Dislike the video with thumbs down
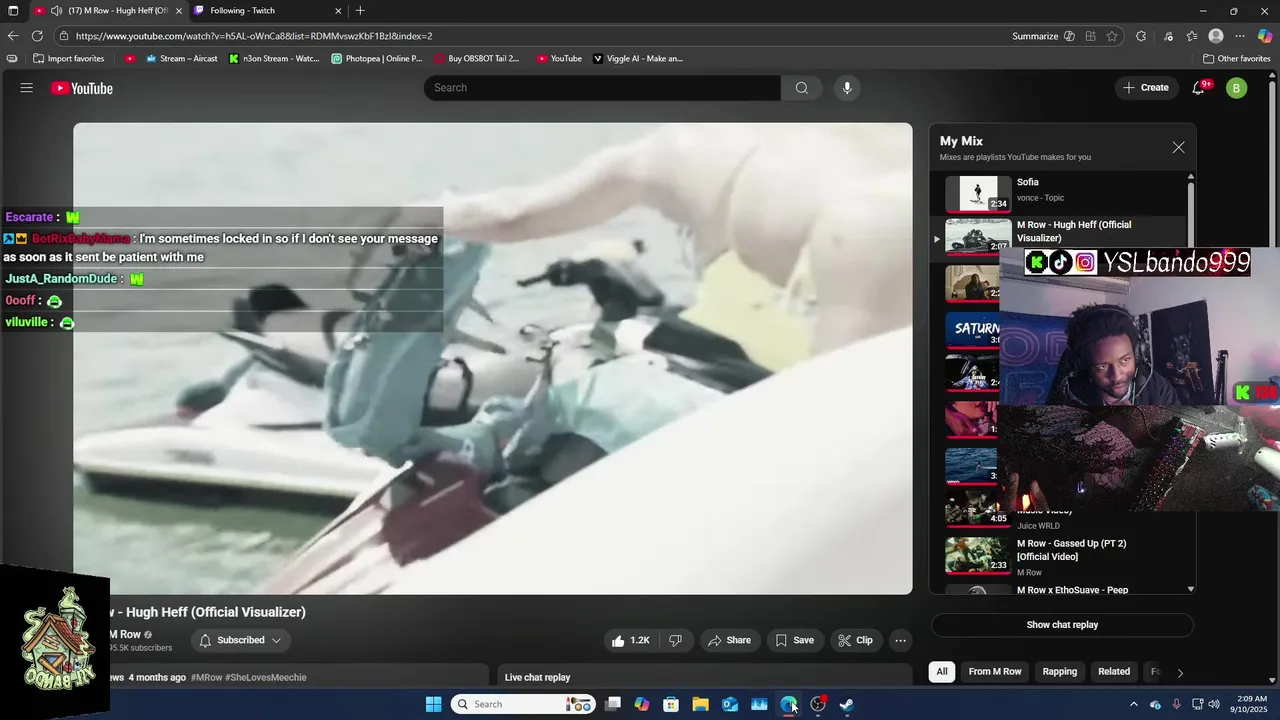This screenshot has width=1280, height=720. (x=676, y=640)
